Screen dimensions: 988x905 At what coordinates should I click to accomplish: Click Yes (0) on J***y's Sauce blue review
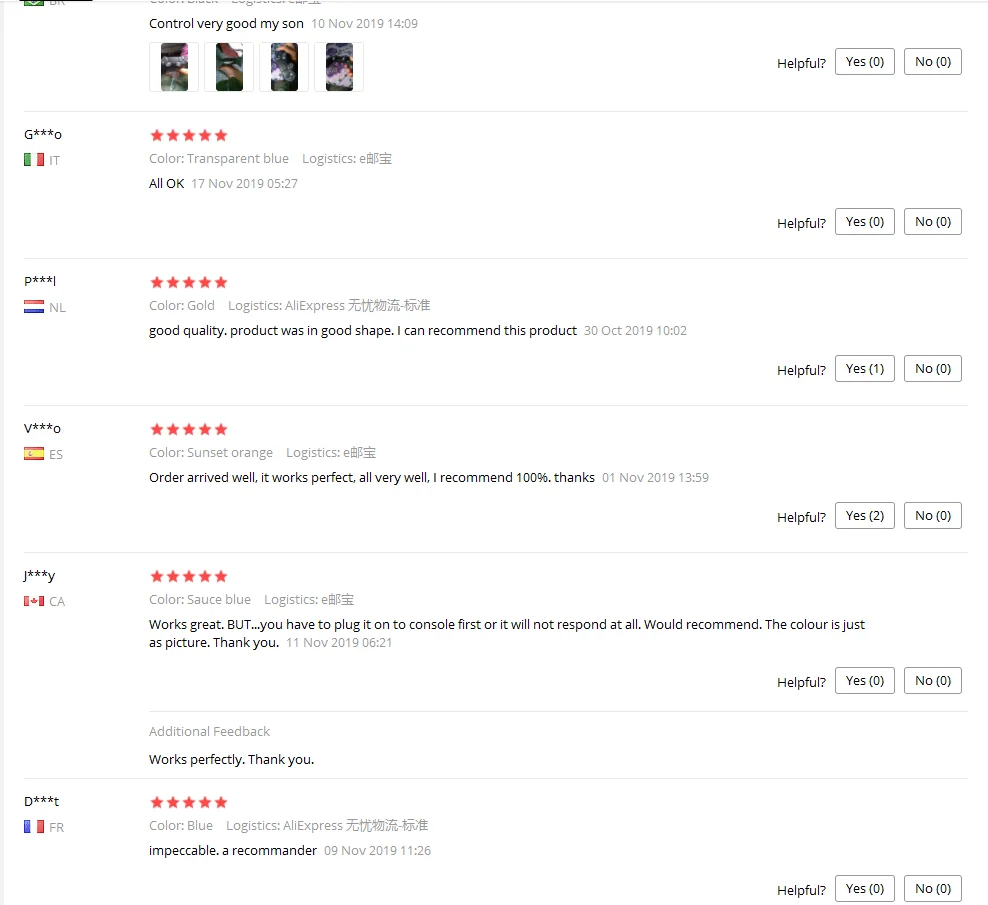point(864,681)
